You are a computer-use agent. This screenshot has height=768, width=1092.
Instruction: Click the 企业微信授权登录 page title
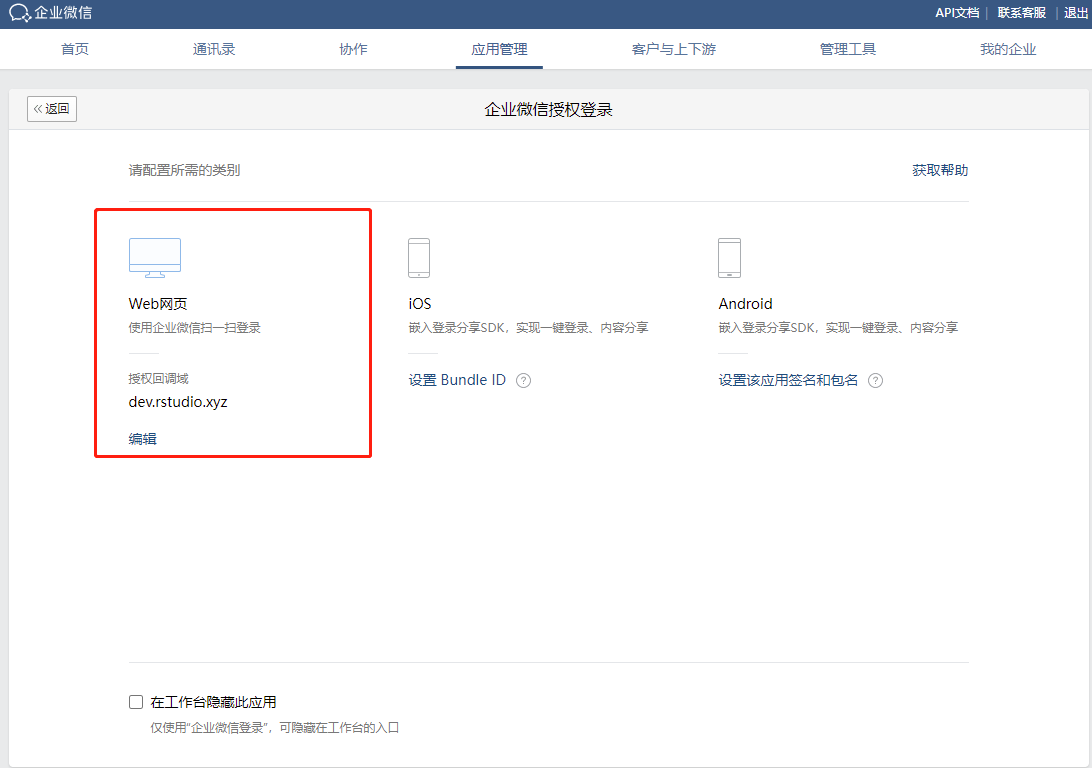(548, 109)
